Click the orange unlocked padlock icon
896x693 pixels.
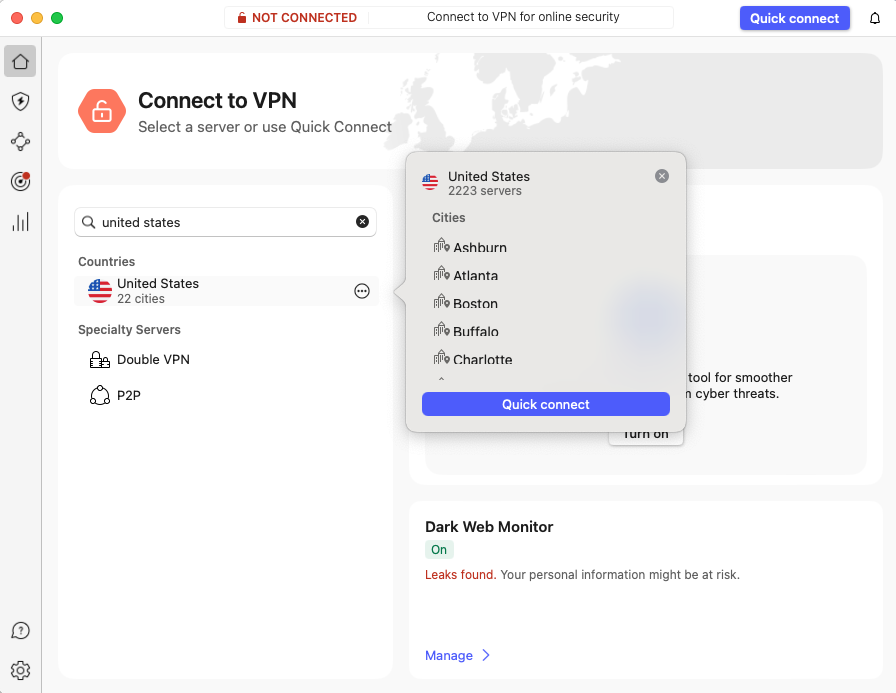pos(102,111)
